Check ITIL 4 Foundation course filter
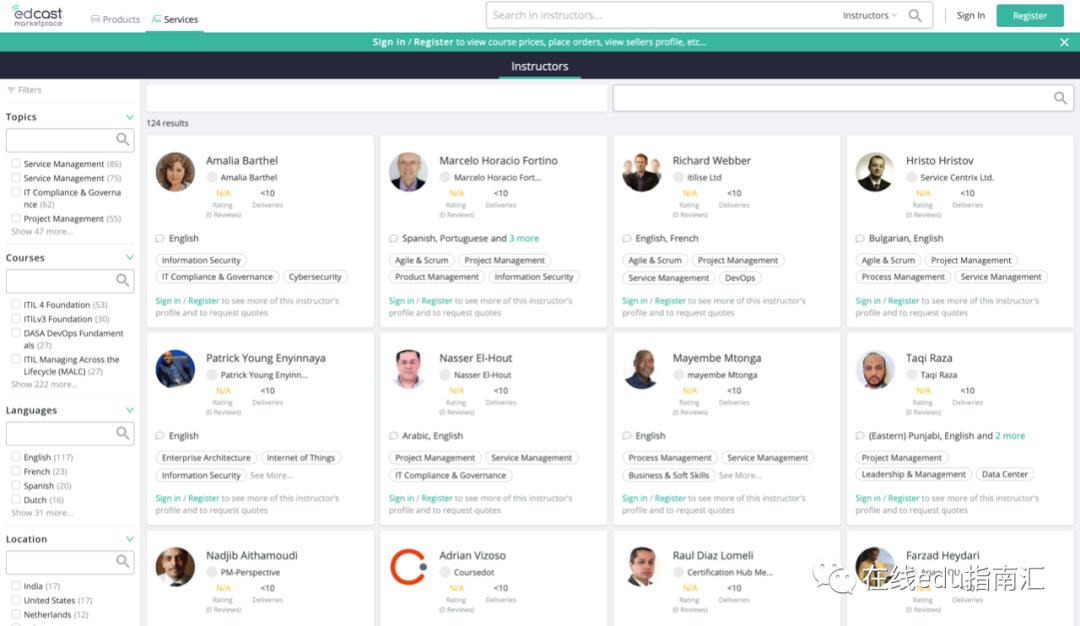The width and height of the screenshot is (1080, 626). 15,304
